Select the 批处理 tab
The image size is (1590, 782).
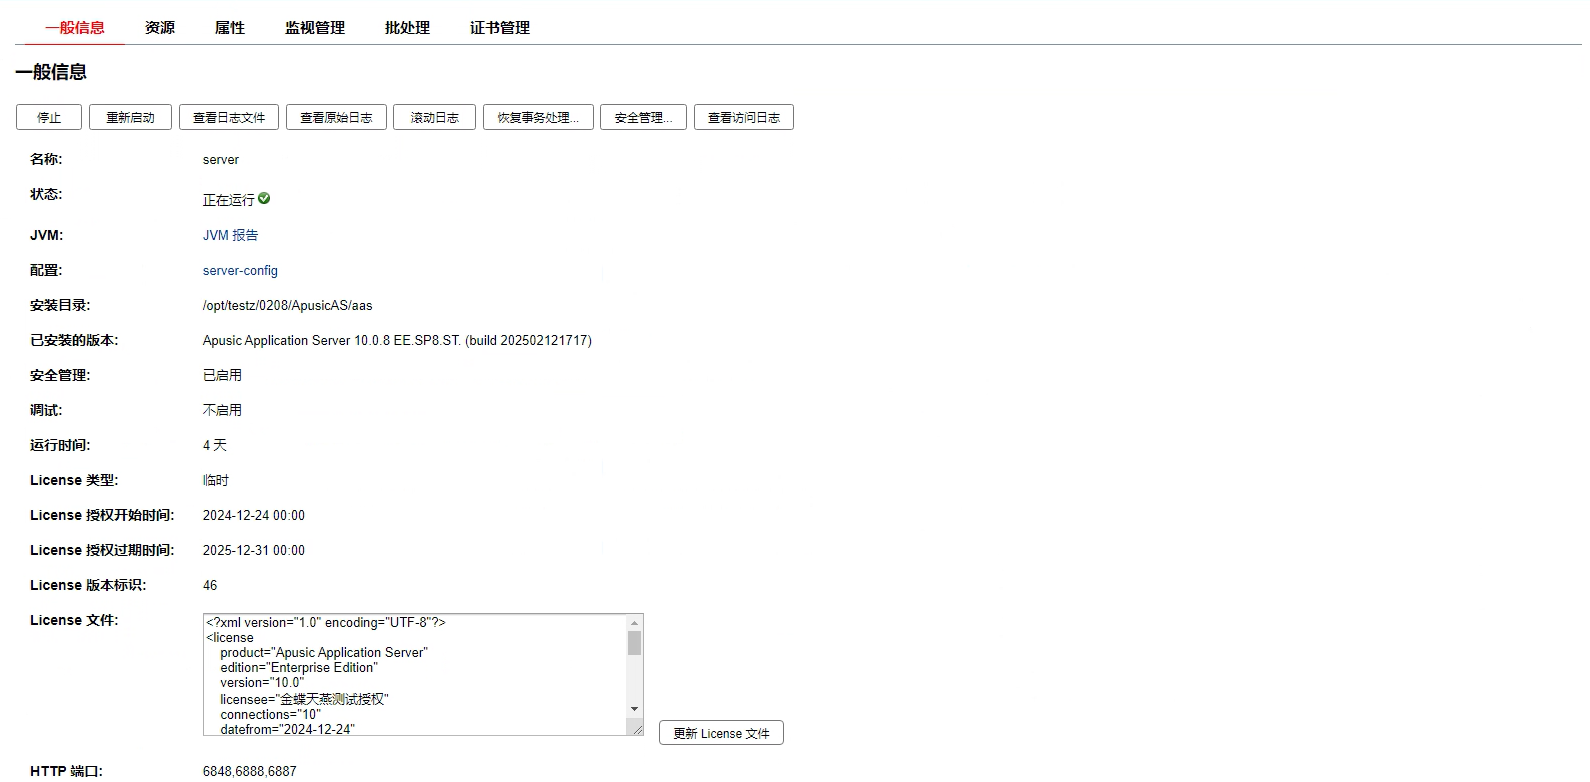407,28
